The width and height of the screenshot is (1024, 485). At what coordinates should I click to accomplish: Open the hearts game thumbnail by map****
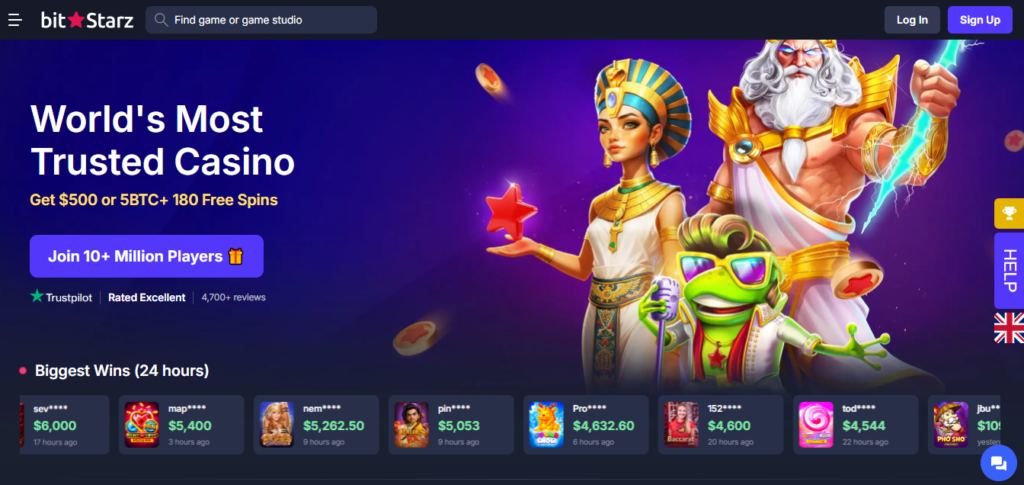click(x=142, y=424)
